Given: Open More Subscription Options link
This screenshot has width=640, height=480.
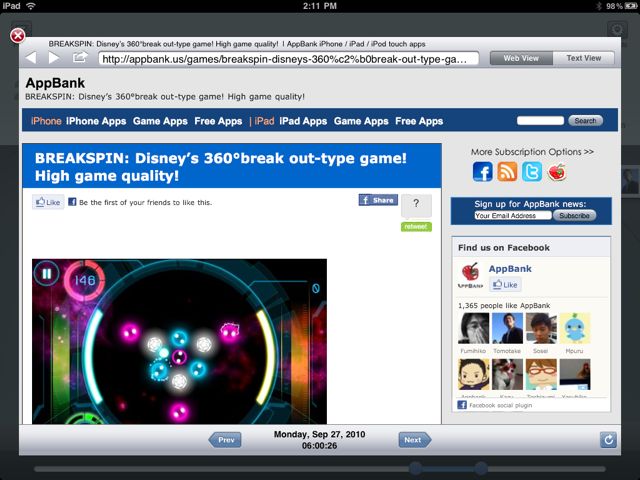Looking at the screenshot, I should (x=532, y=152).
